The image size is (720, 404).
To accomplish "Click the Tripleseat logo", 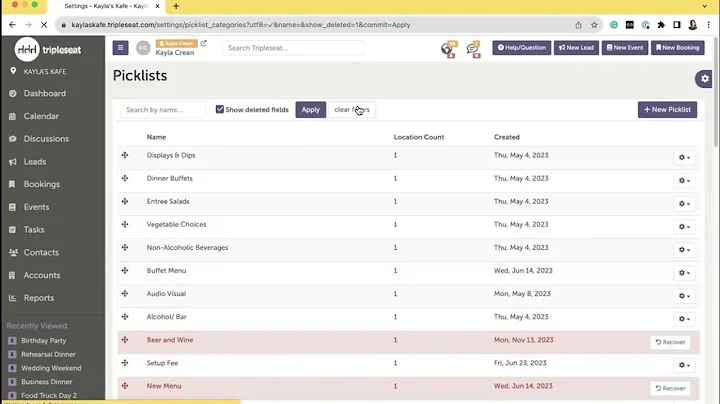I will [48, 50].
